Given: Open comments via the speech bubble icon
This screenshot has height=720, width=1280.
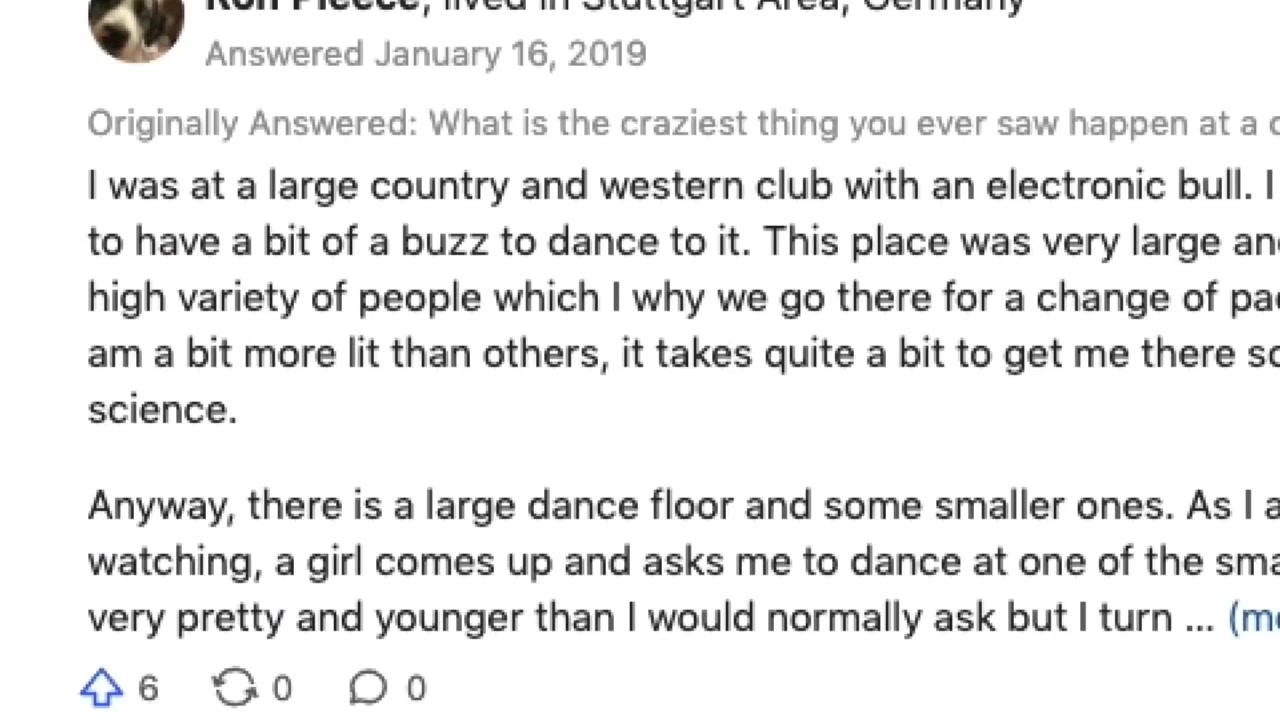Looking at the screenshot, I should (x=368, y=688).
